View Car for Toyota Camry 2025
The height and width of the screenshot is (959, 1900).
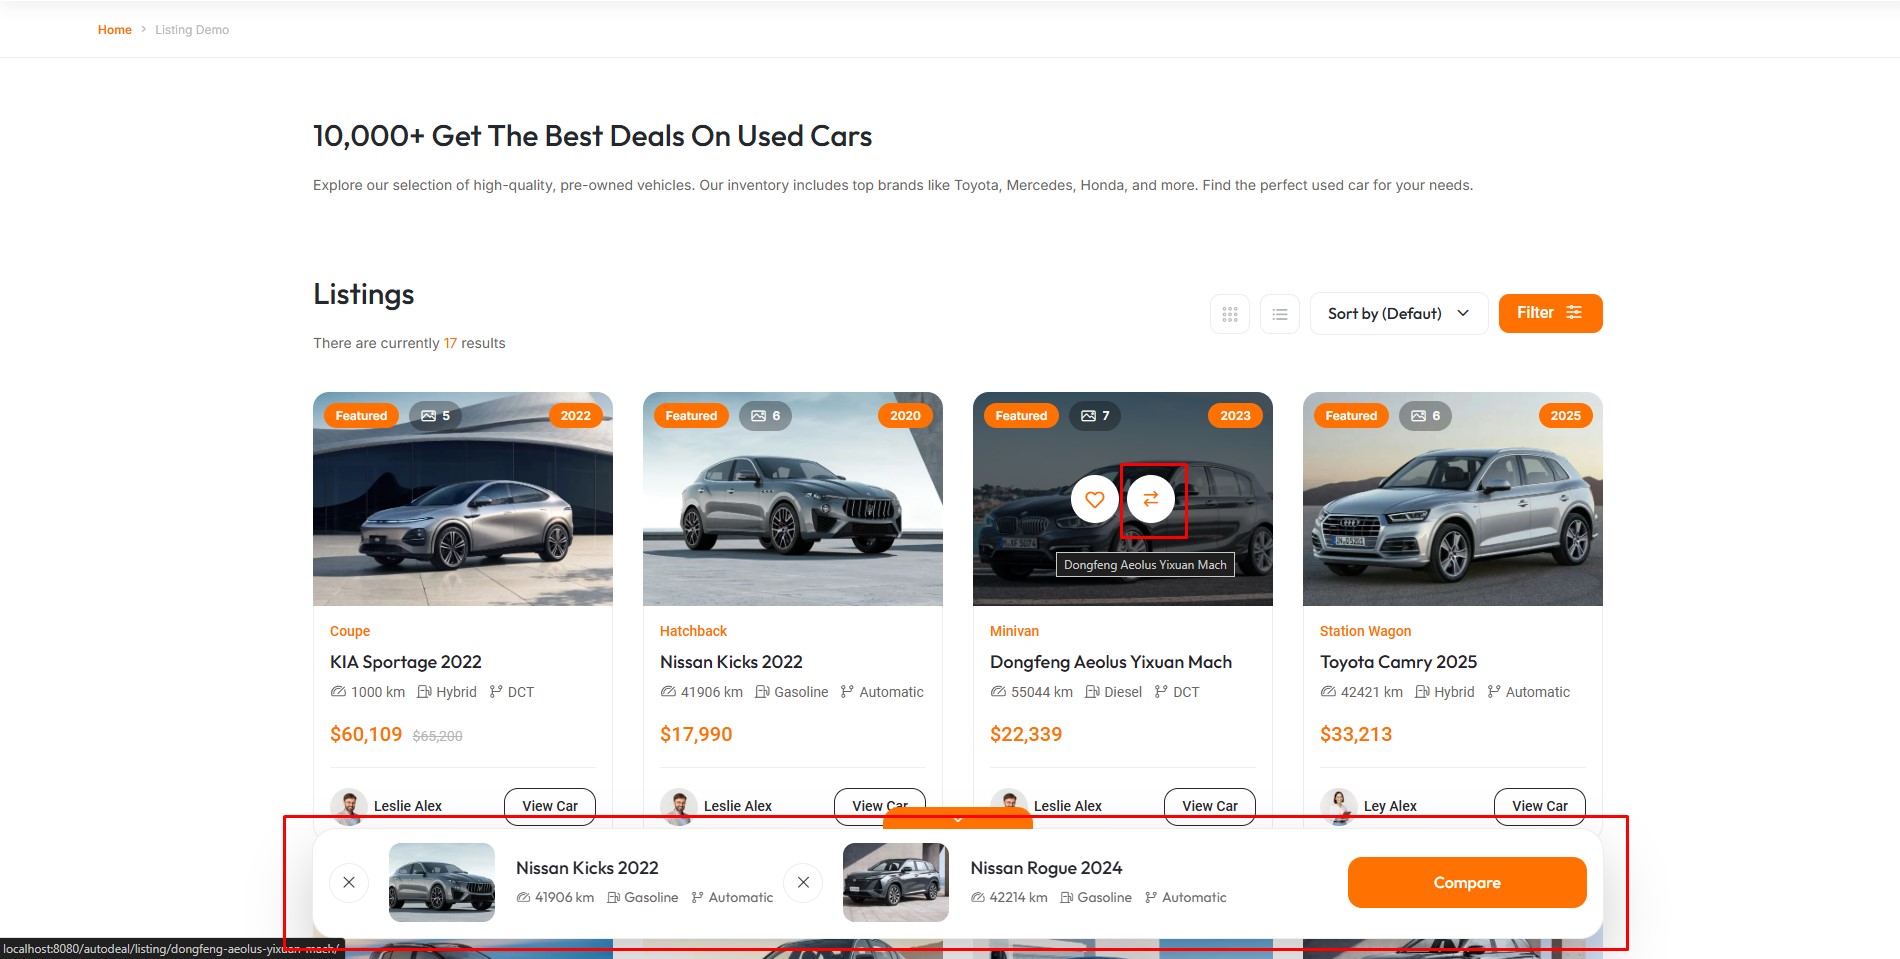[x=1540, y=806]
